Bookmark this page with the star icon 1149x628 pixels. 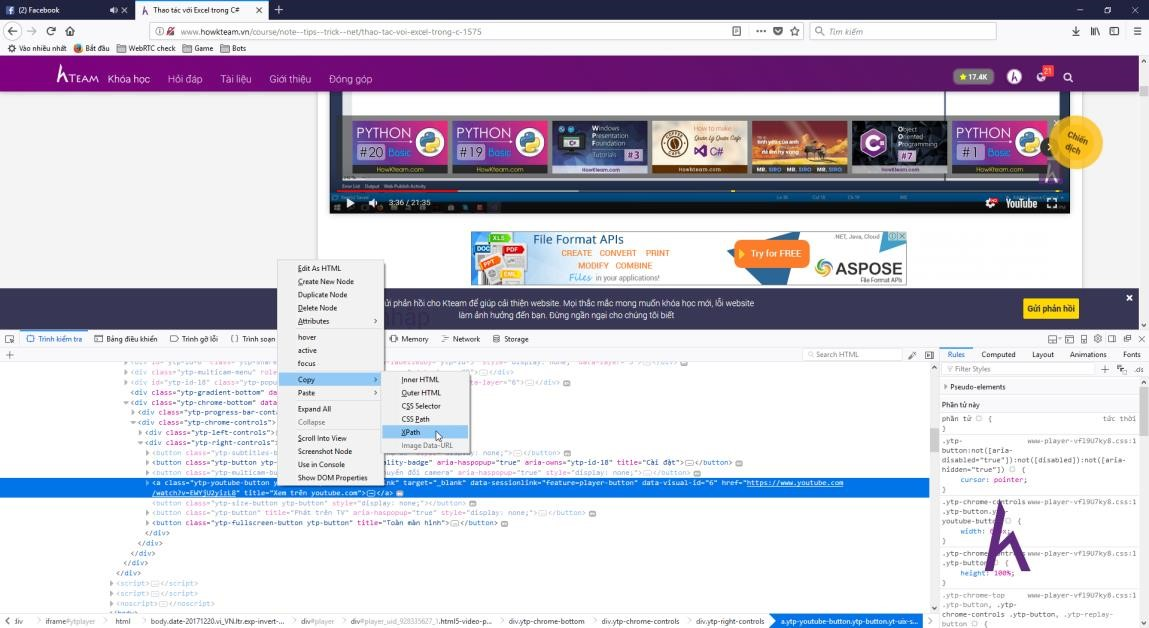pos(794,31)
